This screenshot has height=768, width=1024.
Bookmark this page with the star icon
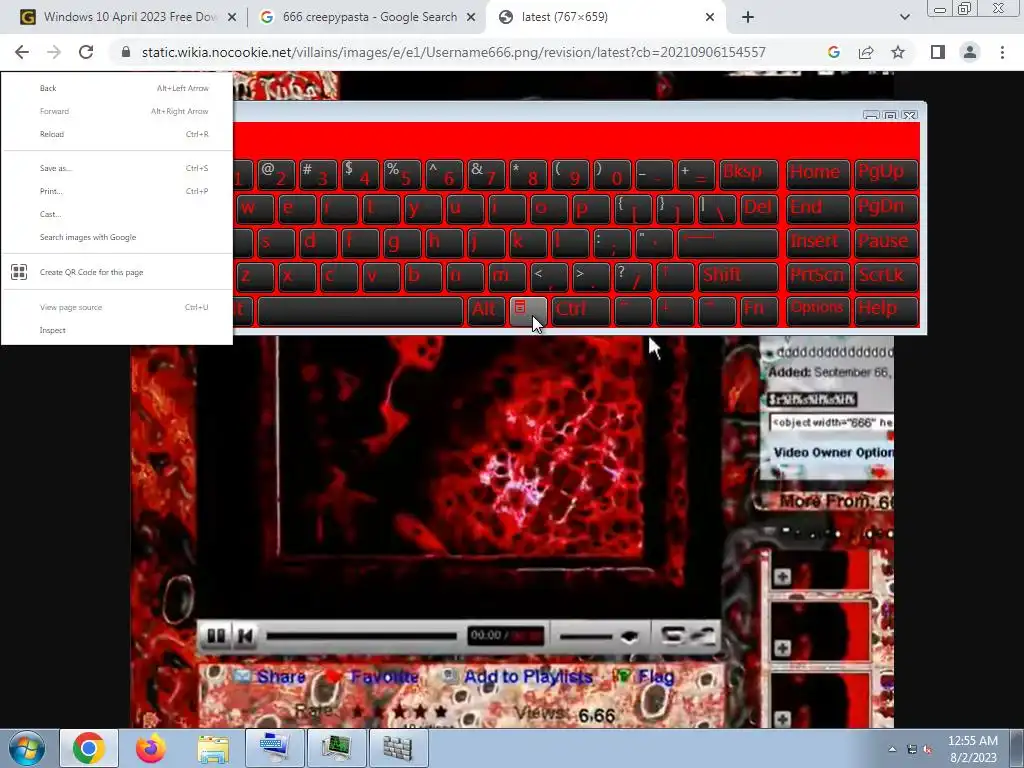898,52
